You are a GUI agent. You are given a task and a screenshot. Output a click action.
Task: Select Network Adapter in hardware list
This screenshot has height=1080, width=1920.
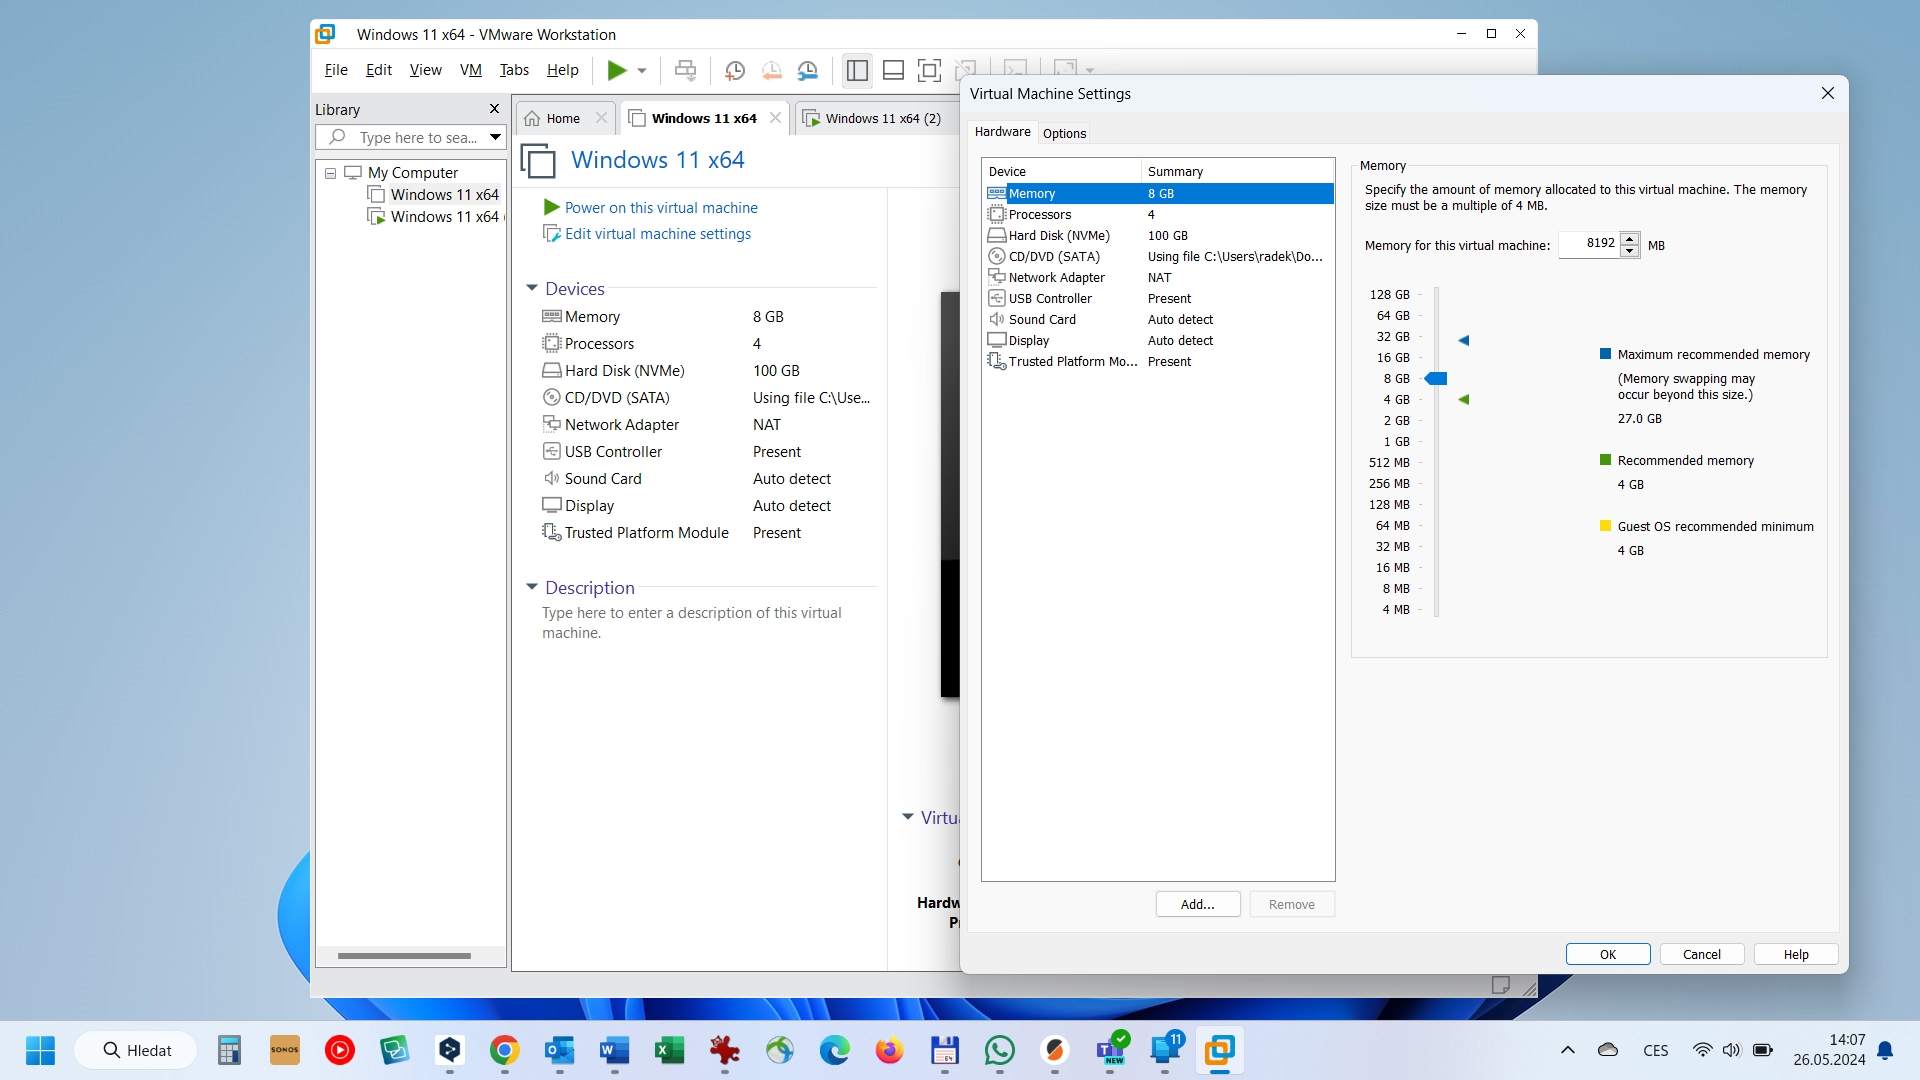(x=1158, y=277)
